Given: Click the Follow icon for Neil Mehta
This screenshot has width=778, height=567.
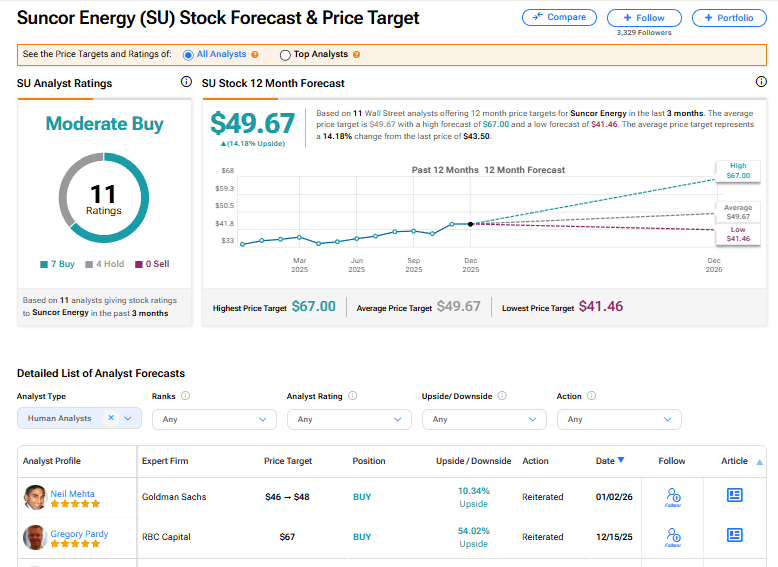Looking at the screenshot, I should [672, 496].
